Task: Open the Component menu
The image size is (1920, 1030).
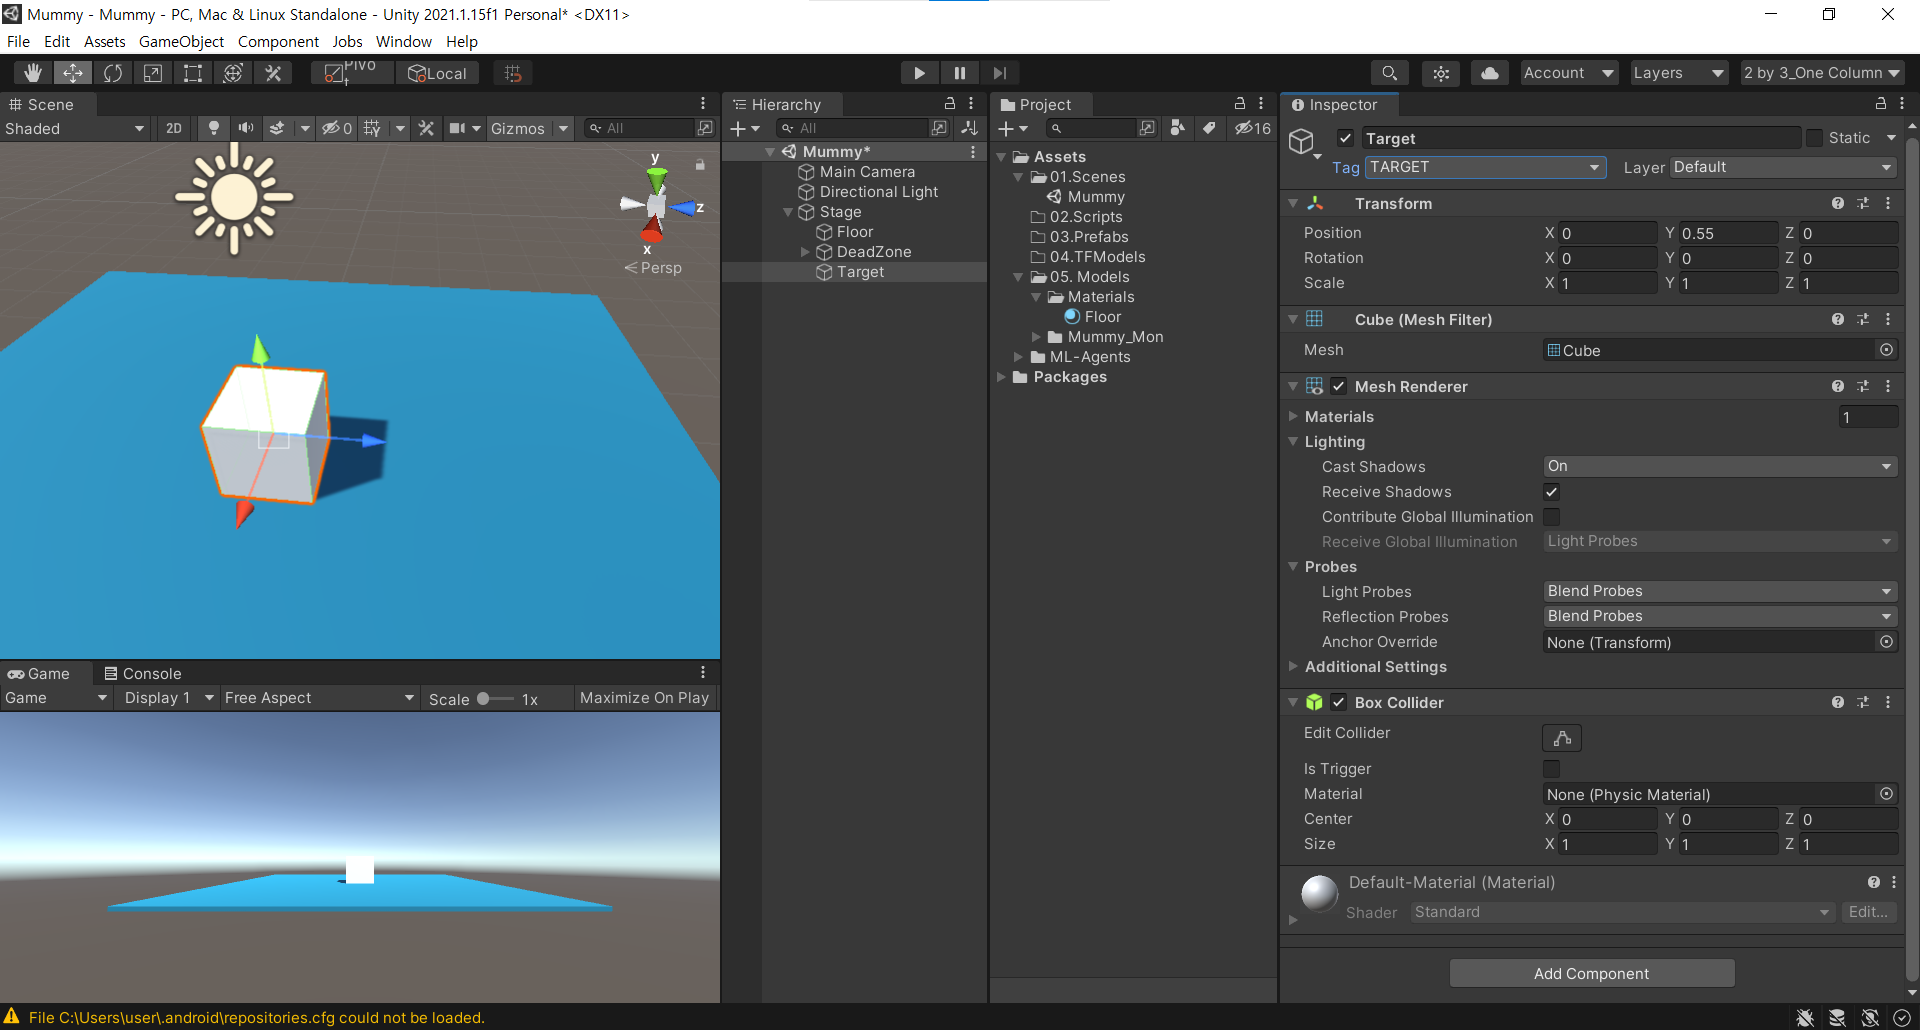Action: point(278,41)
